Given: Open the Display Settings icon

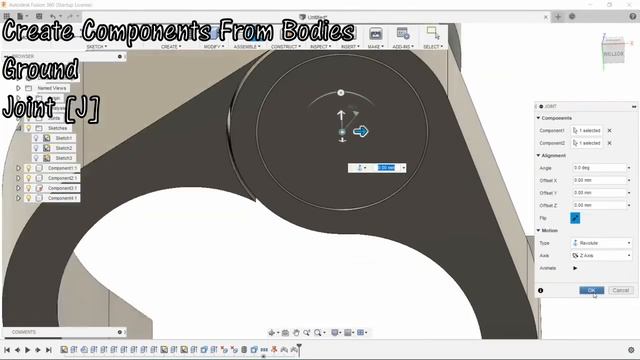Looking at the screenshot, I should coord(335,333).
